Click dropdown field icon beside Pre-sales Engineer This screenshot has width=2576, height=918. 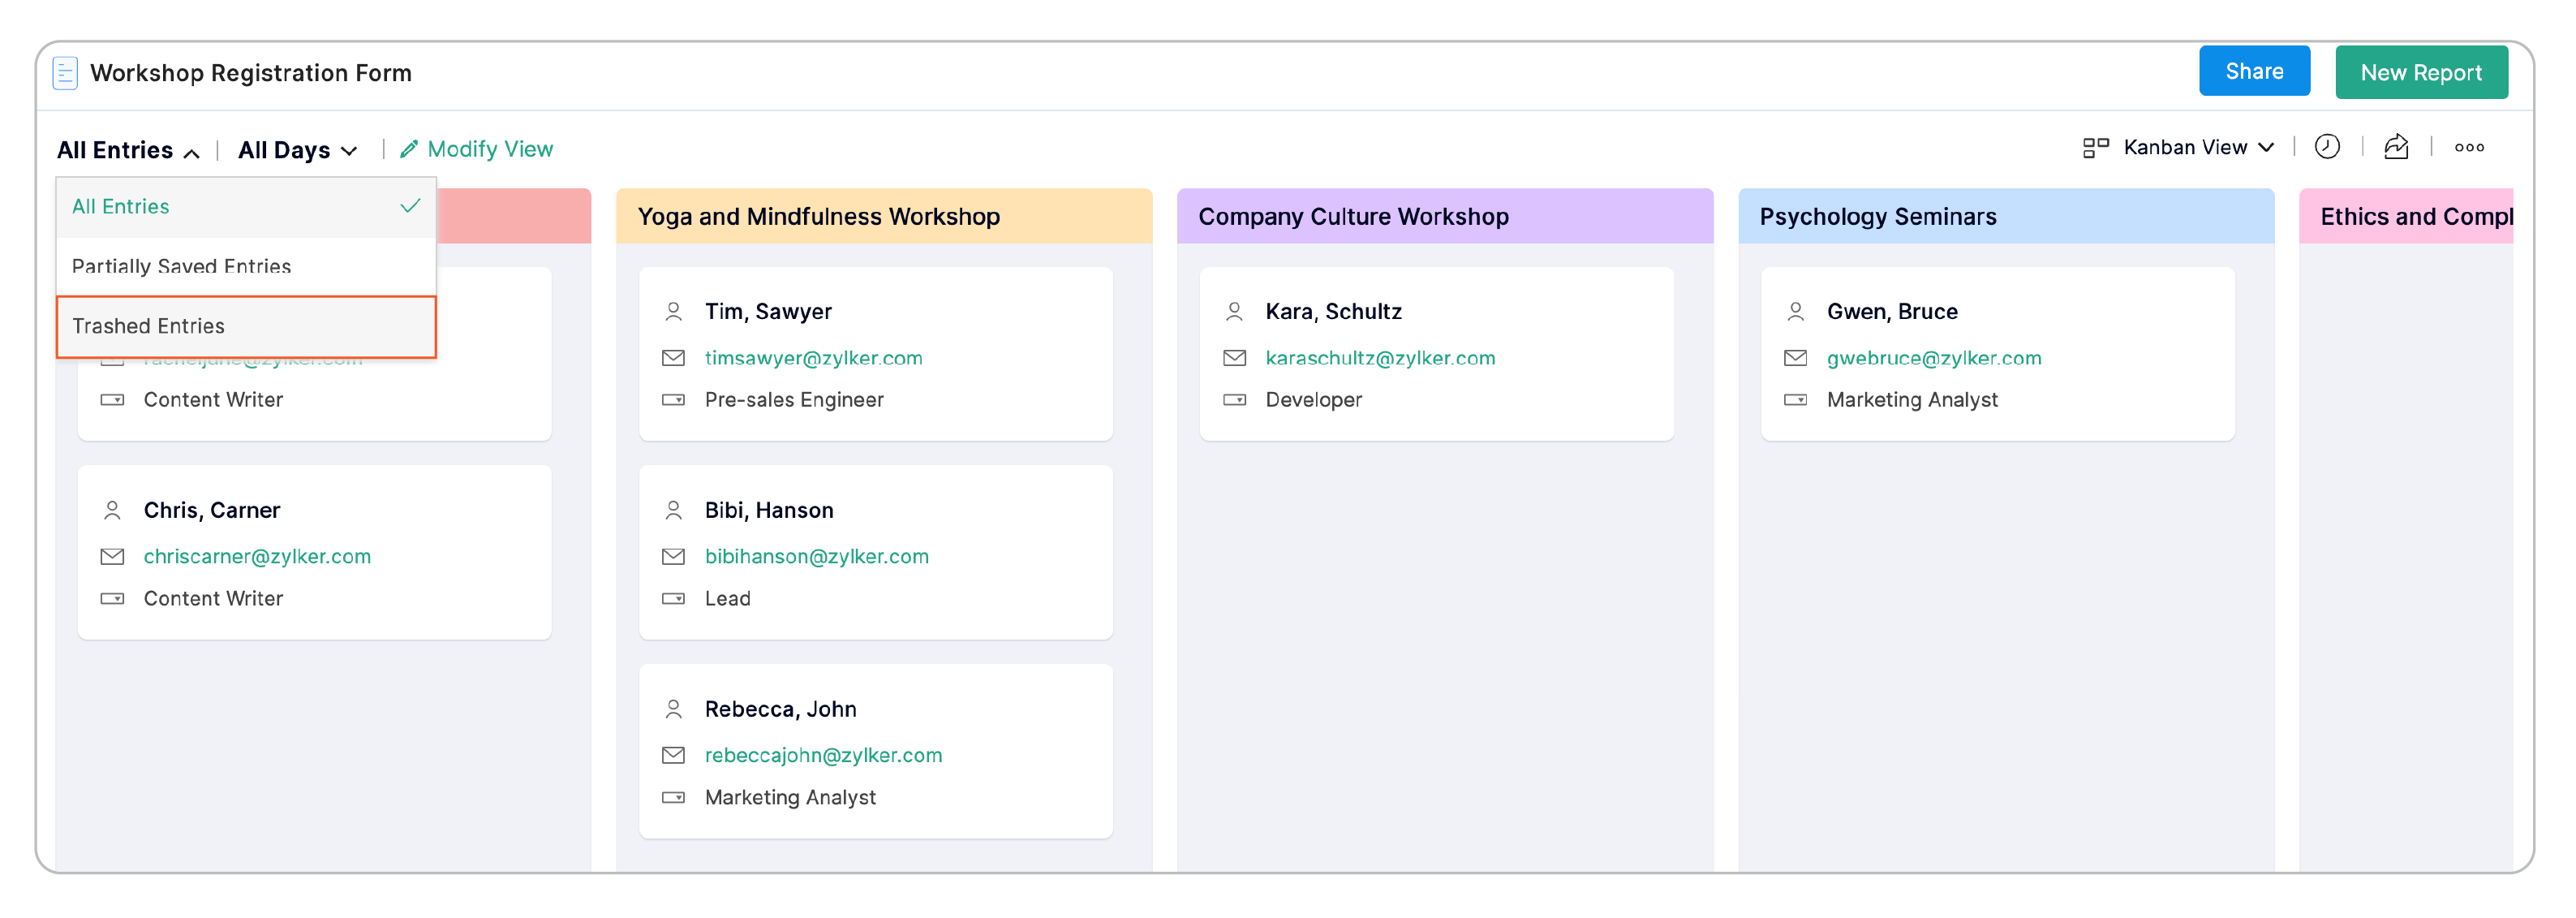(x=674, y=400)
